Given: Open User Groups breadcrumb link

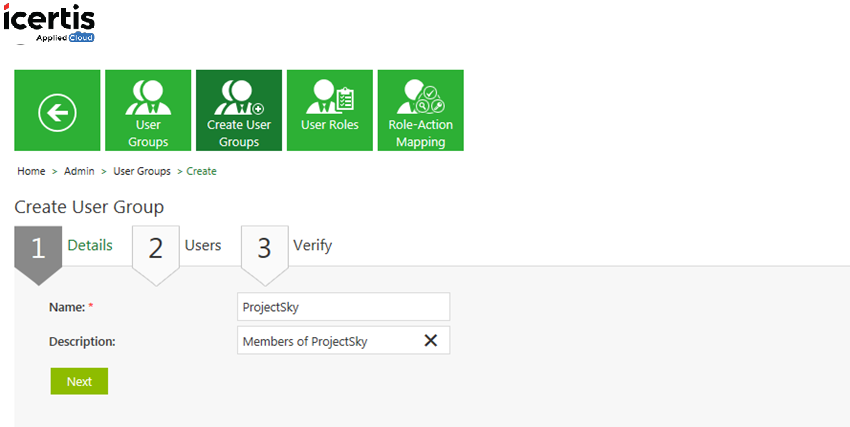Looking at the screenshot, I should [x=142, y=171].
